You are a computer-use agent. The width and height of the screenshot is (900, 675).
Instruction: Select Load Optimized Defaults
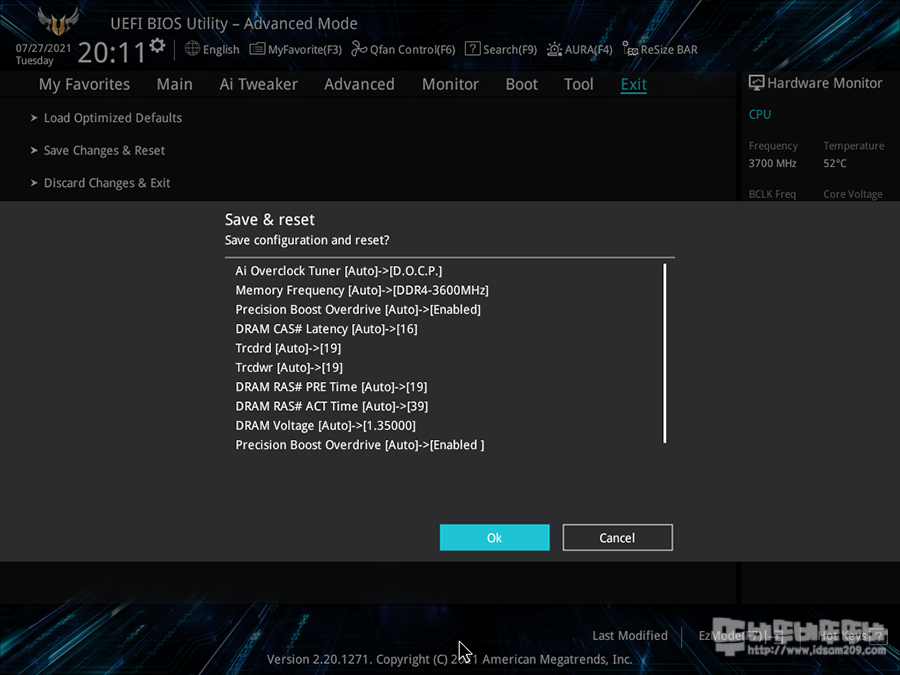[113, 118]
